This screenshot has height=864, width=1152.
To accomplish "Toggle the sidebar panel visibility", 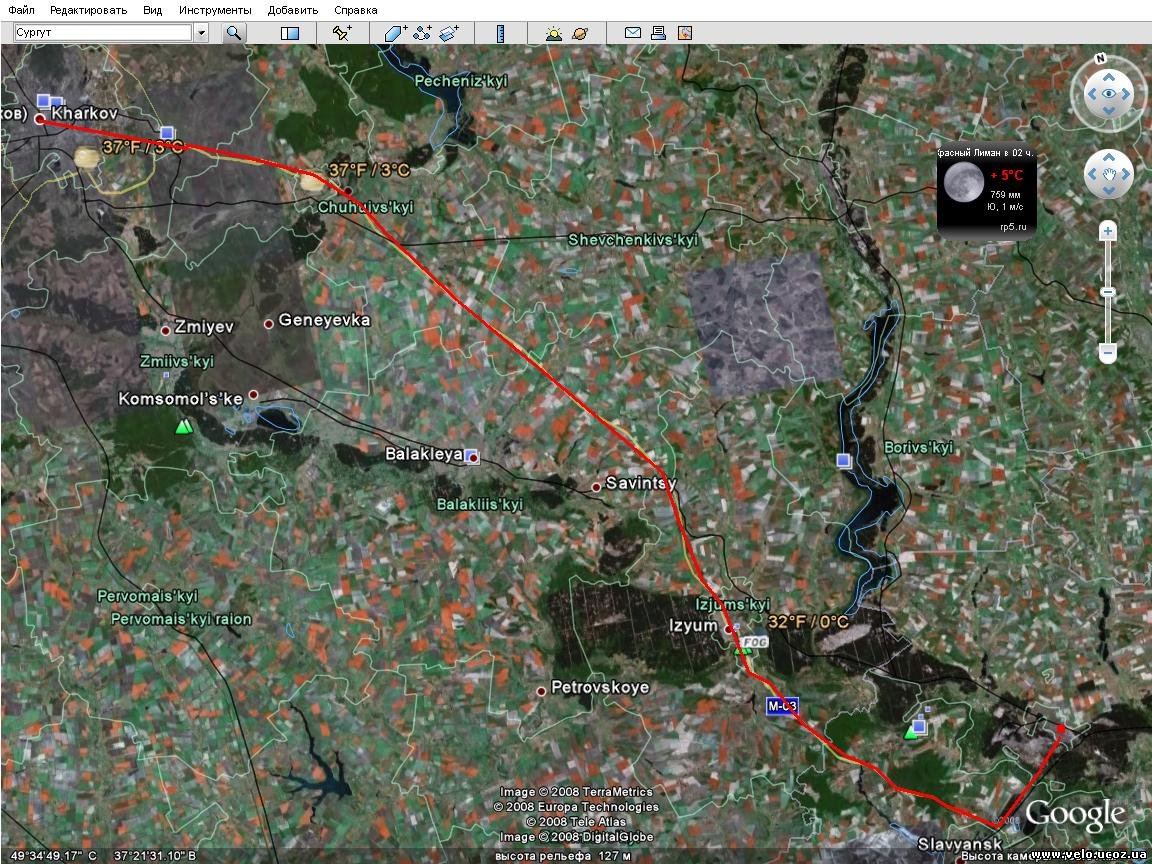I will tap(290, 33).
